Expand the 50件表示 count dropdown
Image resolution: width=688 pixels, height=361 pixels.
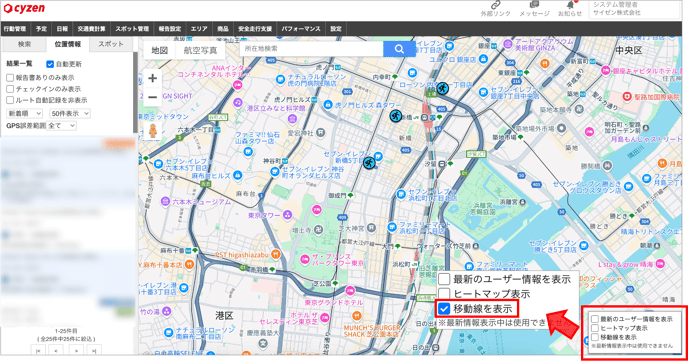[70, 114]
